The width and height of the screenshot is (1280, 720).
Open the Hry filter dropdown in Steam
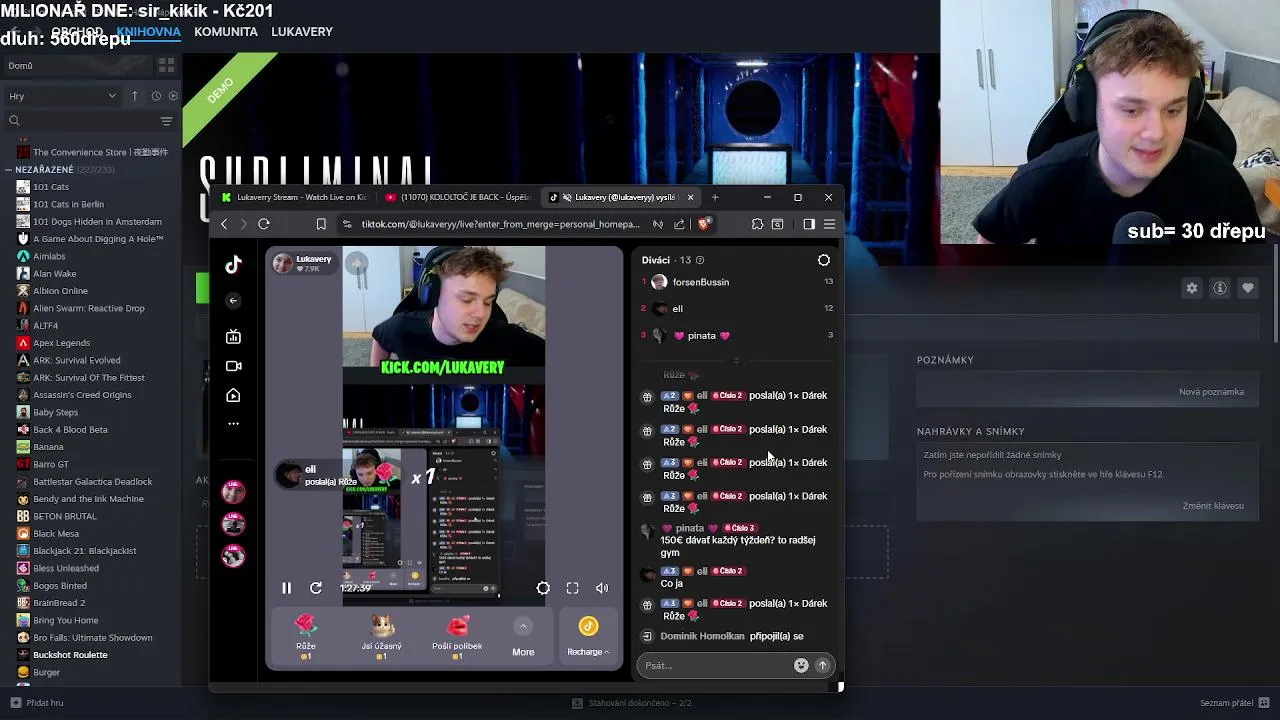click(x=62, y=96)
